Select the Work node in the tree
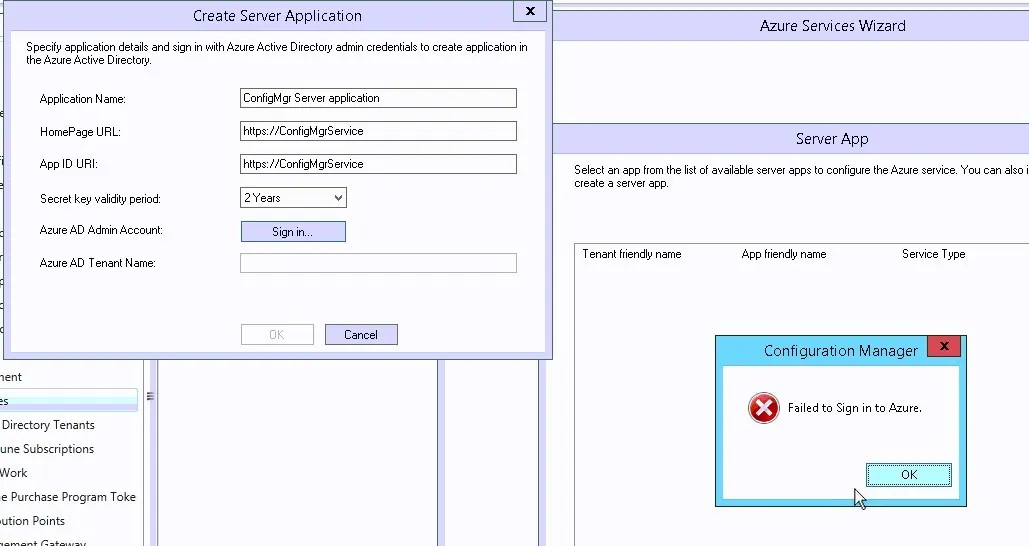1029x546 pixels. click(x=14, y=472)
